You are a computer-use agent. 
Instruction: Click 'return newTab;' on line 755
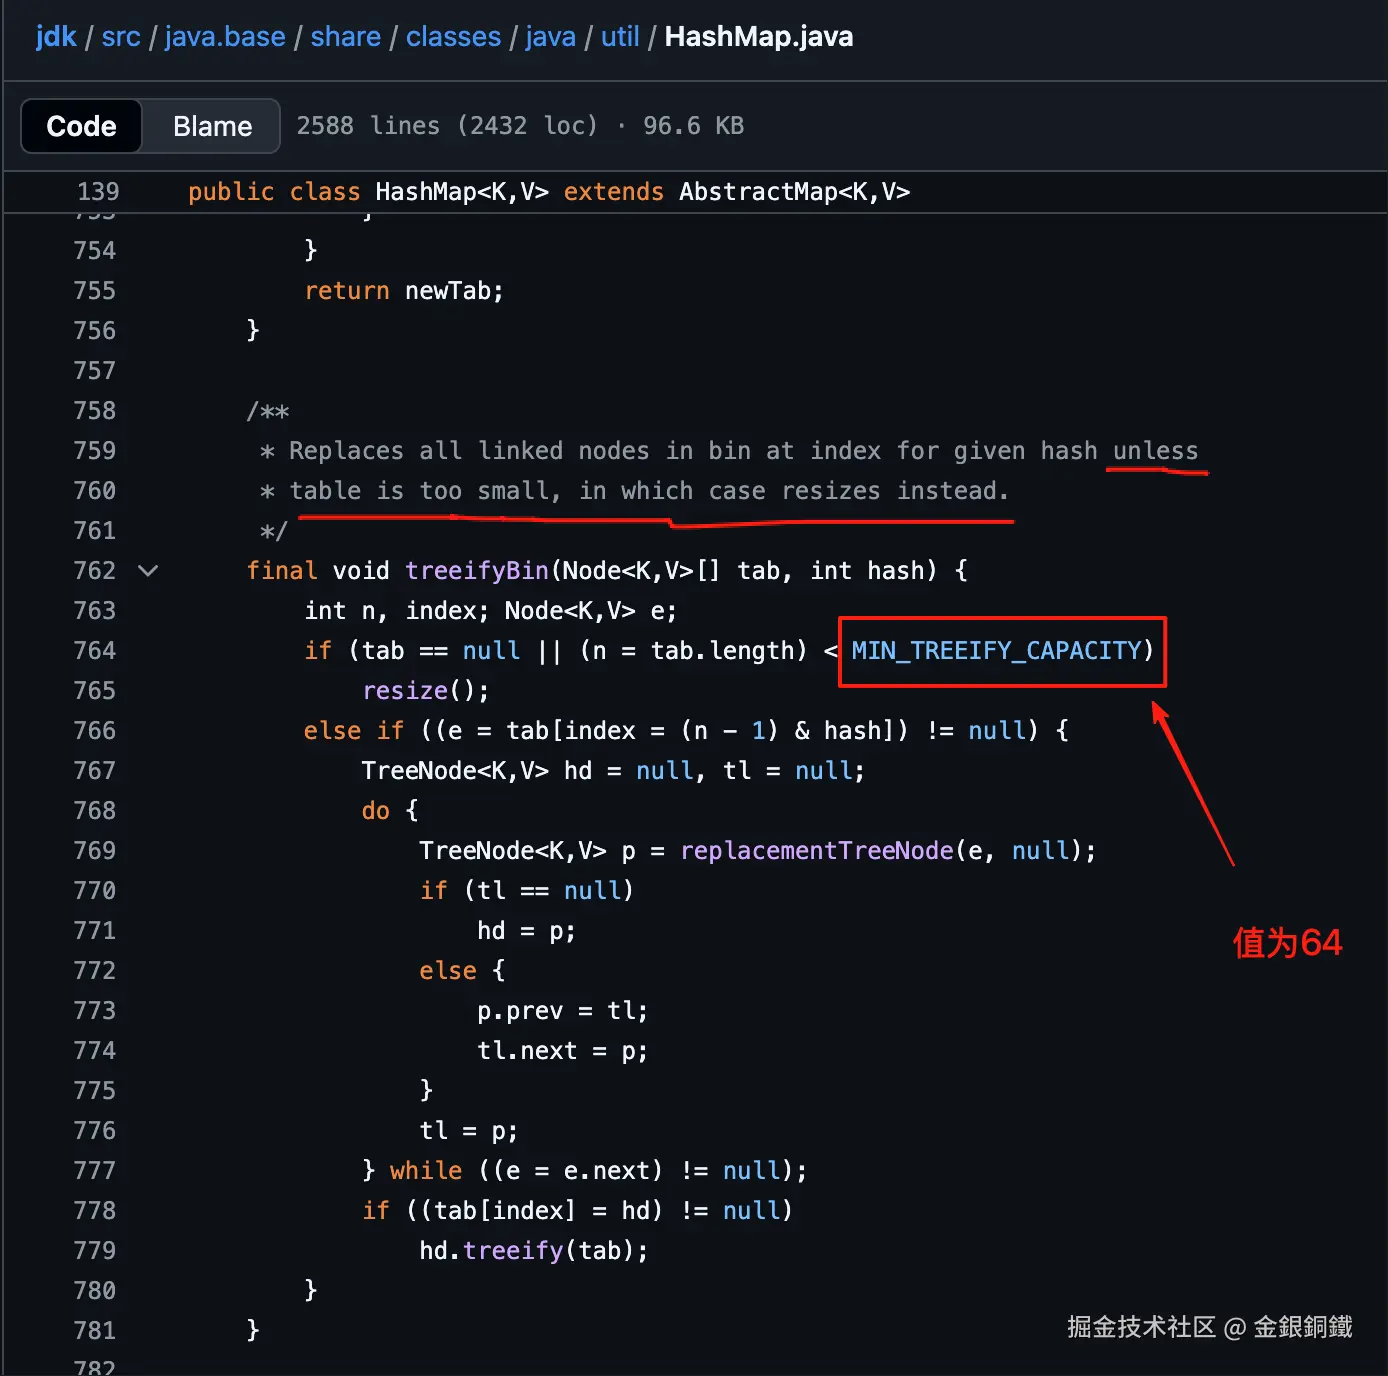pos(404,291)
